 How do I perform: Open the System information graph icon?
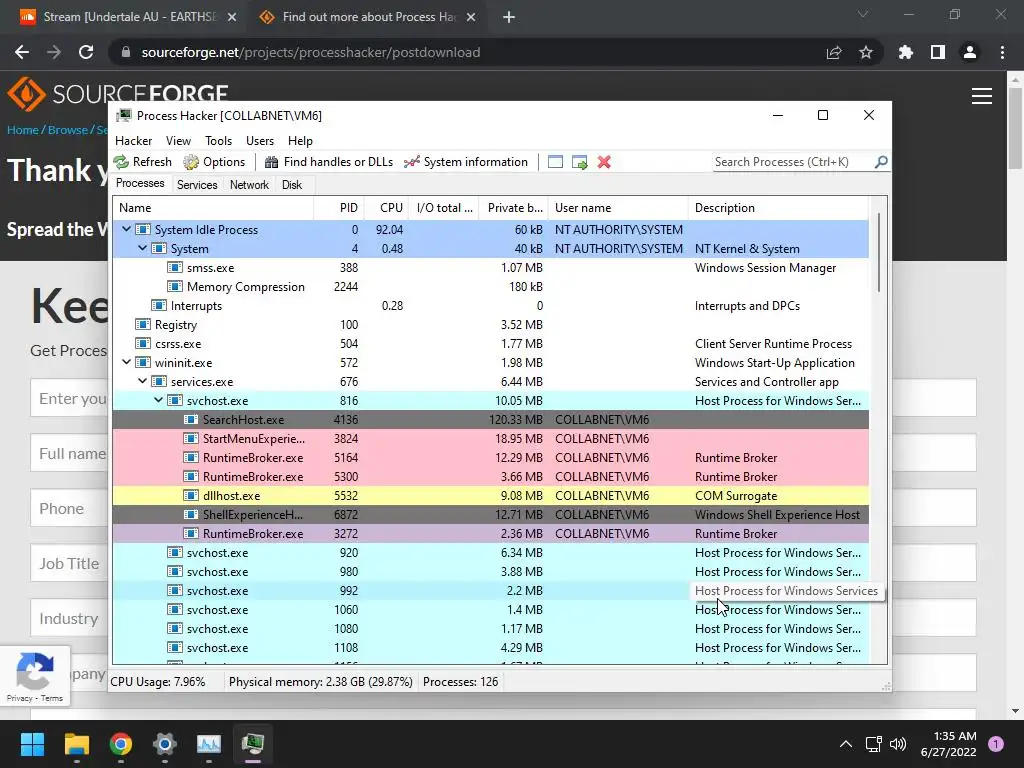coord(411,162)
